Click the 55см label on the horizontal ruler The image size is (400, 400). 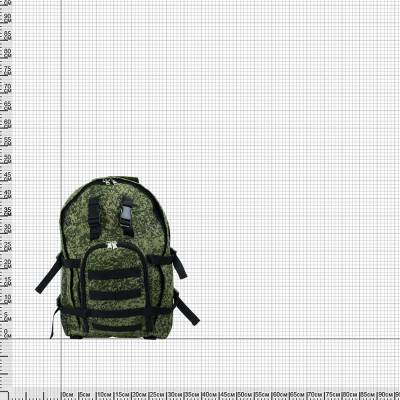pyautogui.click(x=263, y=395)
